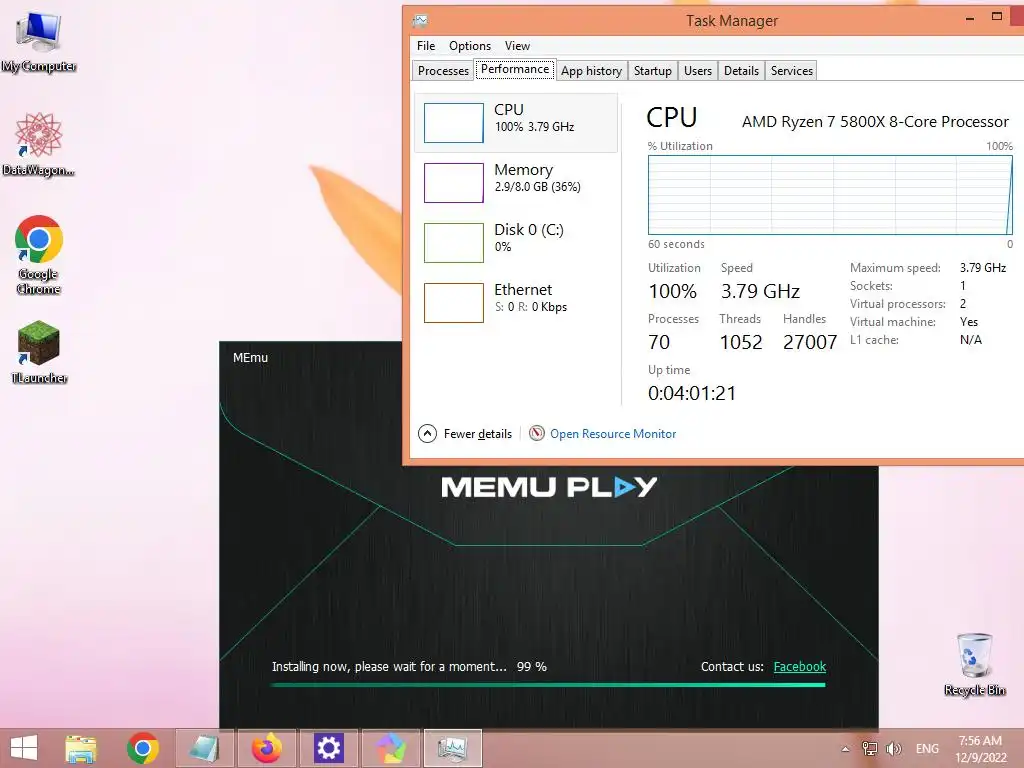Select CPU in performance sidebar
This screenshot has height=768, width=1024.
tap(516, 123)
